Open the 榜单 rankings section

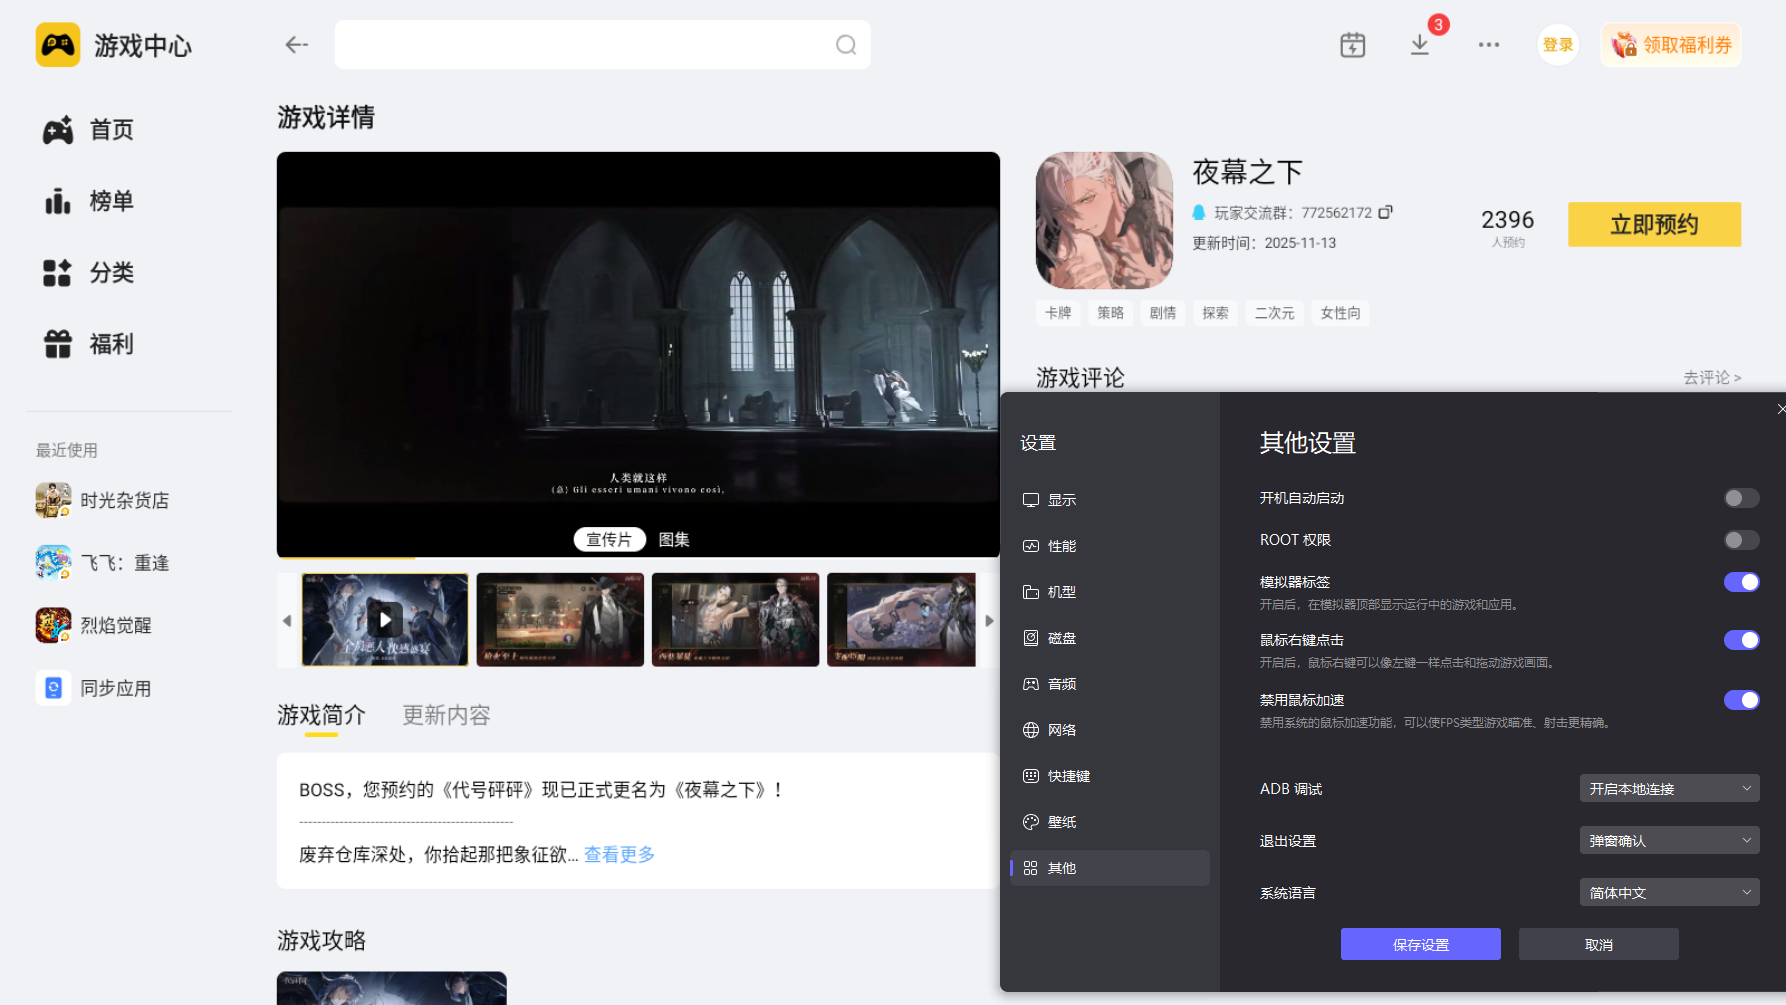pos(111,201)
